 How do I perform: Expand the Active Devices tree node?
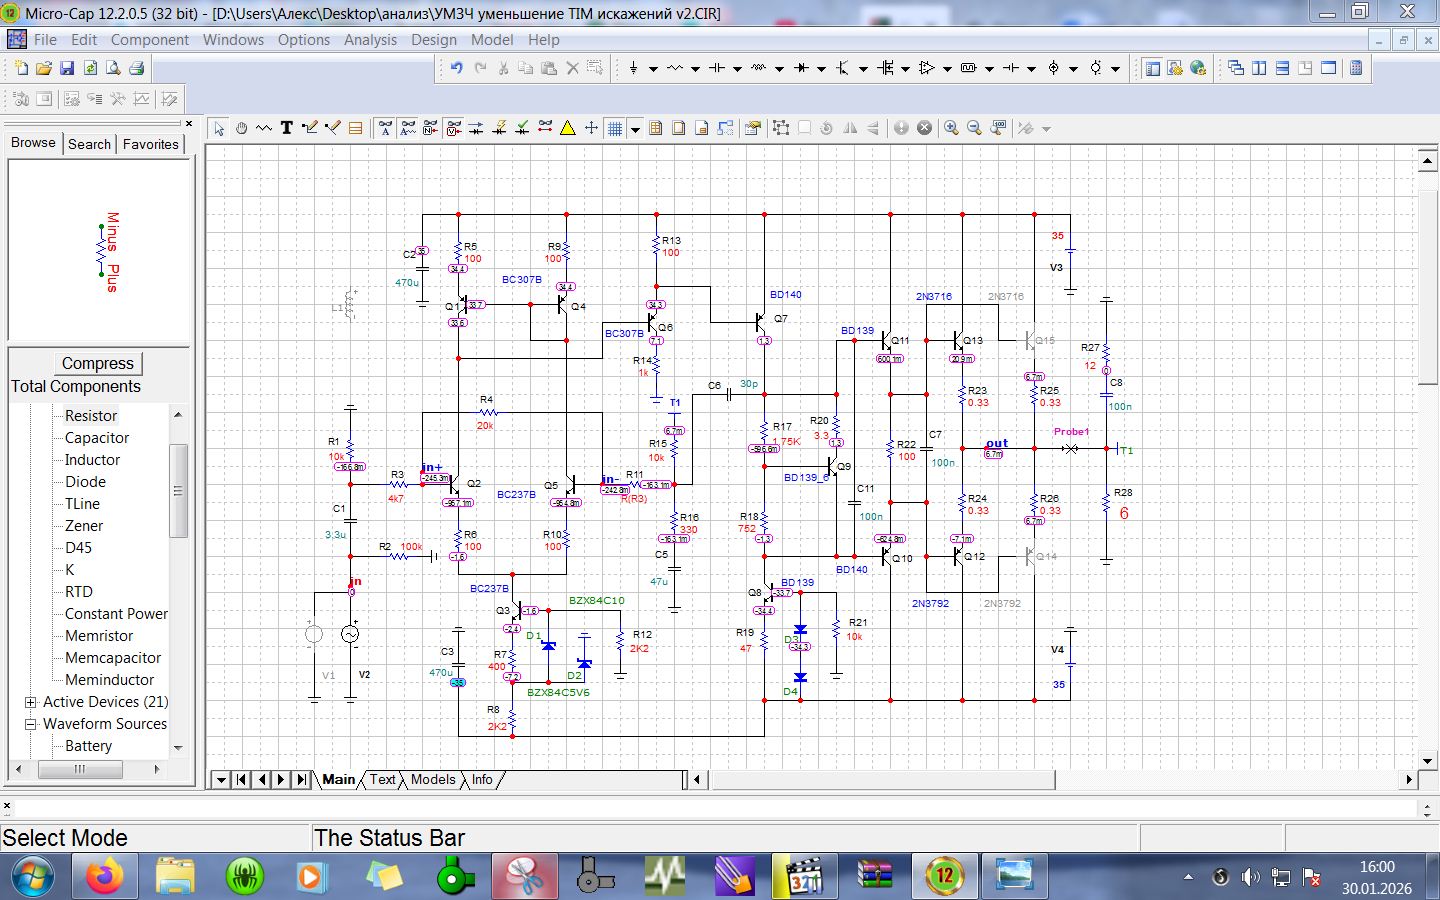[x=30, y=702]
